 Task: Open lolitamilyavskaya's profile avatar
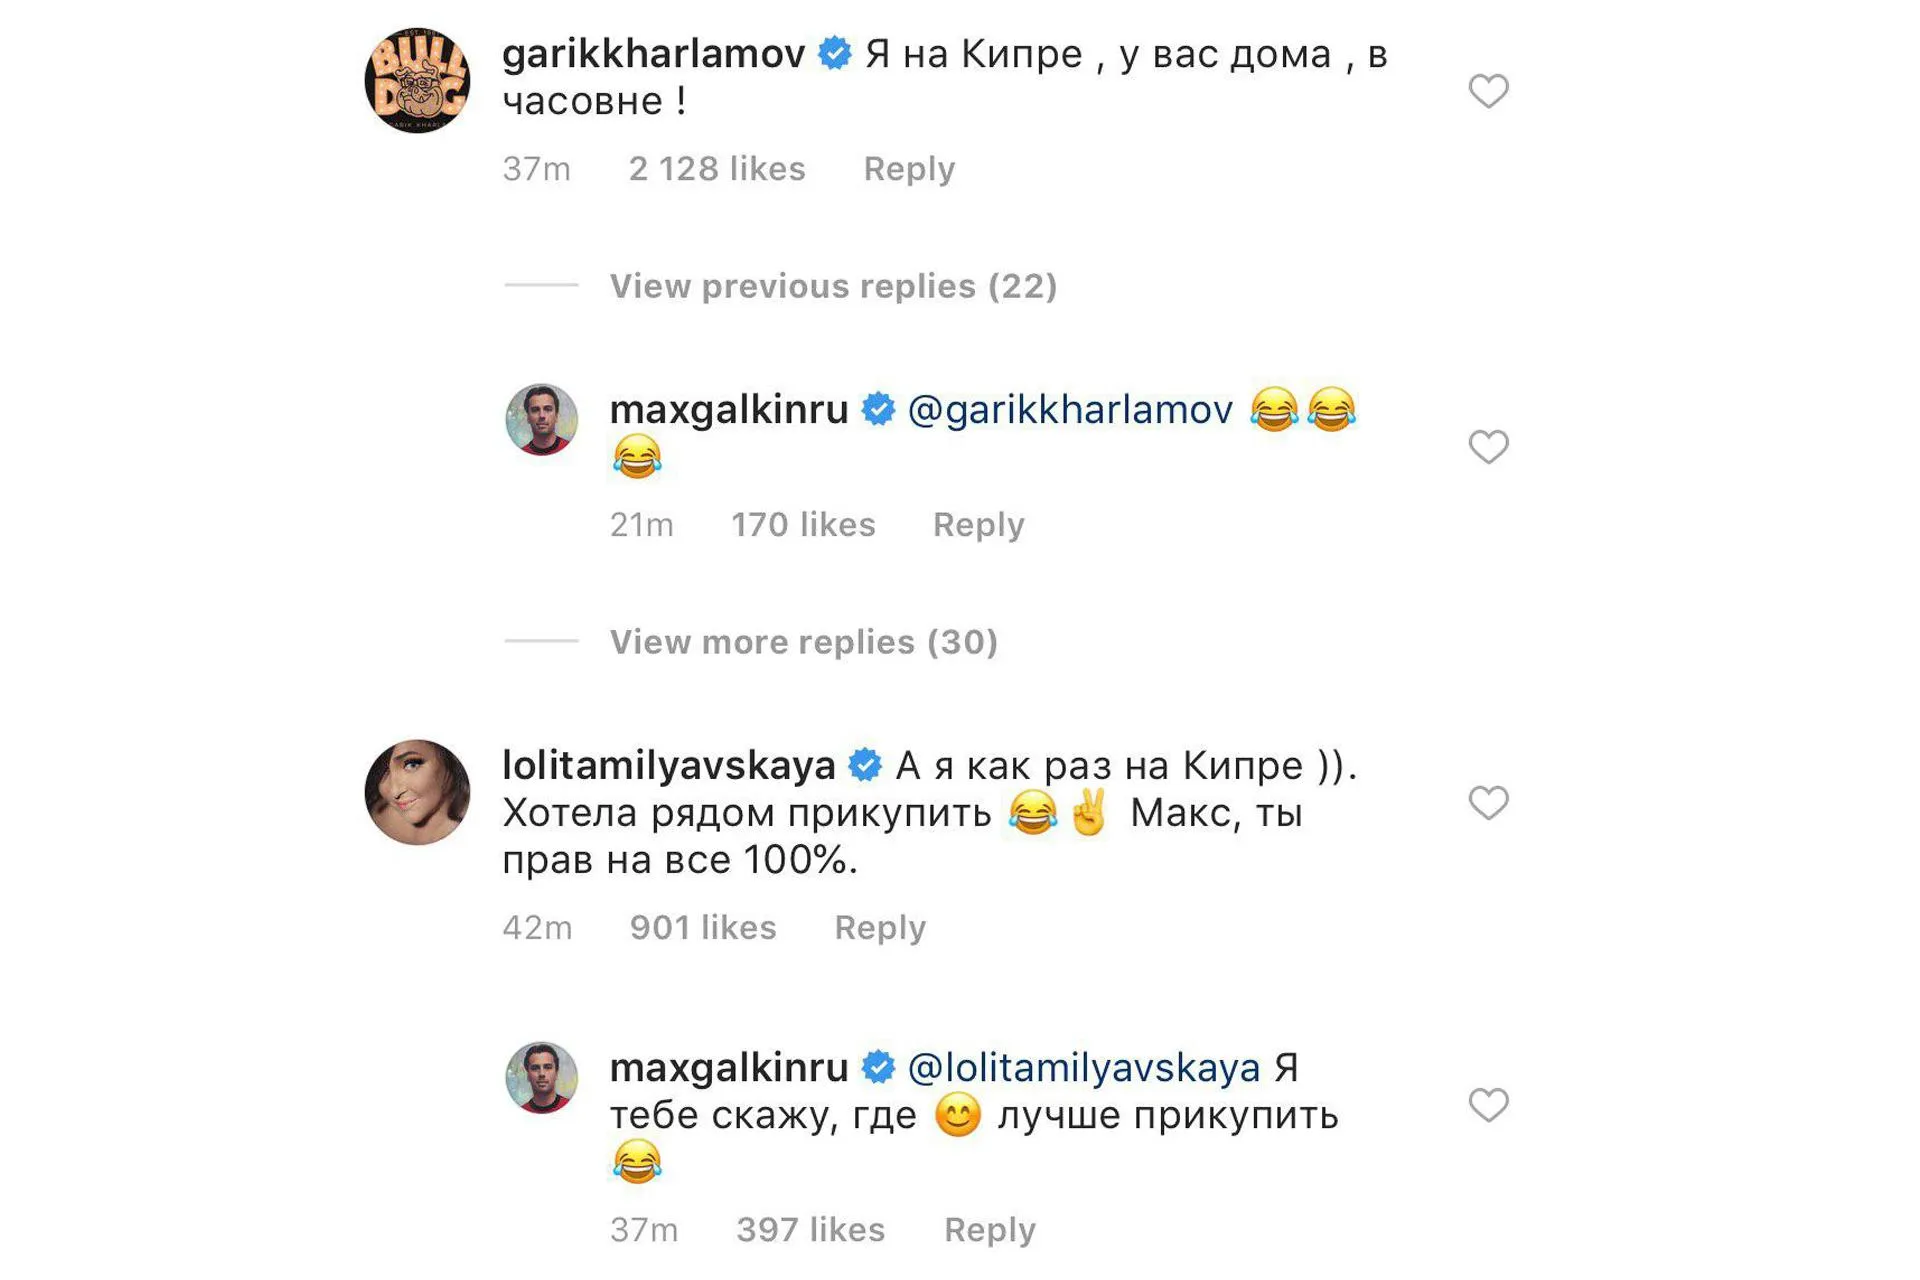pos(417,792)
